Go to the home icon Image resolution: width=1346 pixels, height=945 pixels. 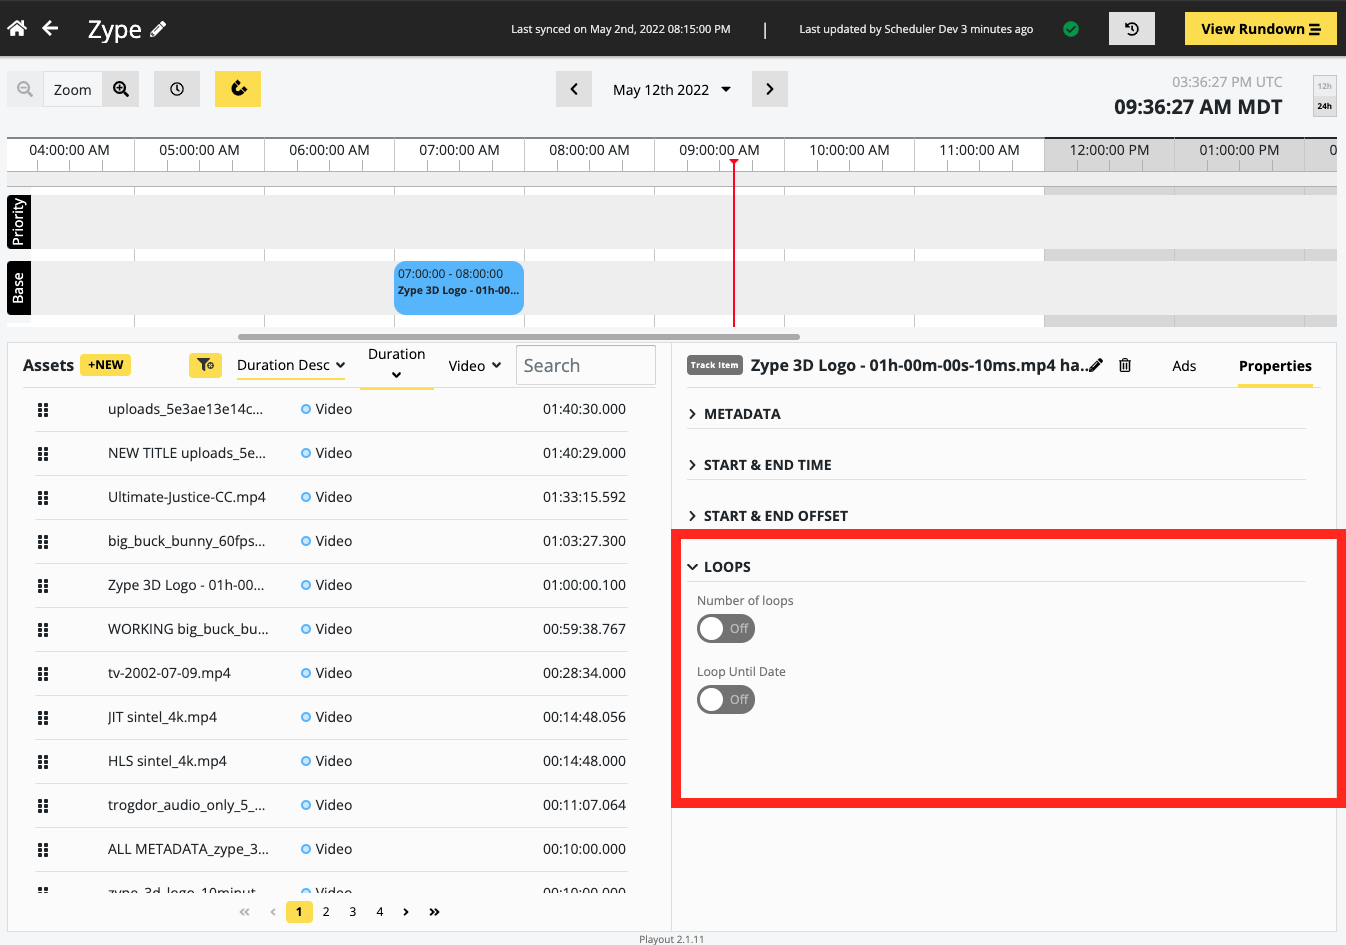tap(17, 28)
